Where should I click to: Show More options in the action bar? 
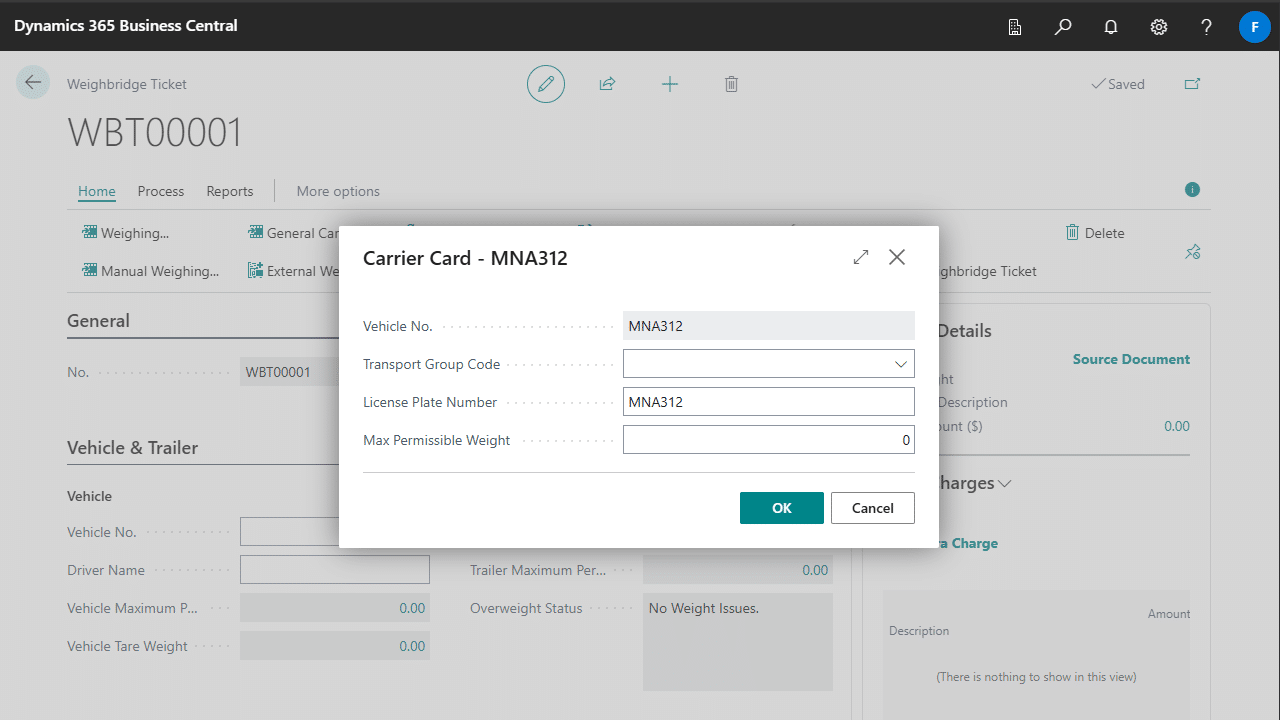(x=338, y=191)
